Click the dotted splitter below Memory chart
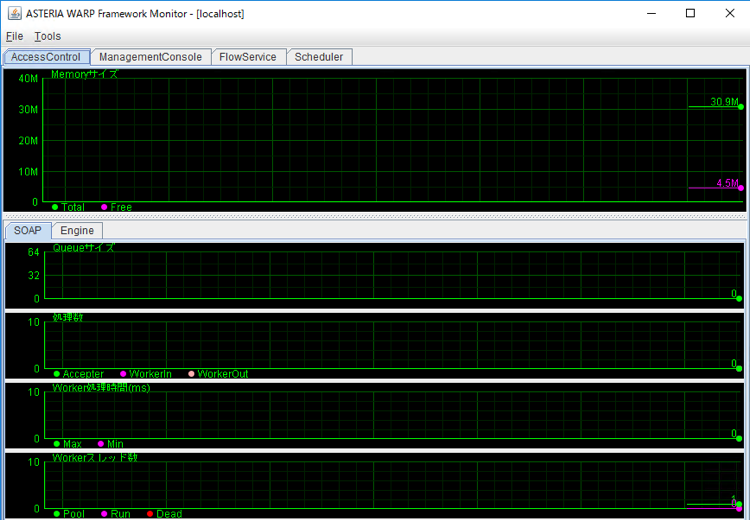Image resolution: width=750 pixels, height=520 pixels. (375, 216)
